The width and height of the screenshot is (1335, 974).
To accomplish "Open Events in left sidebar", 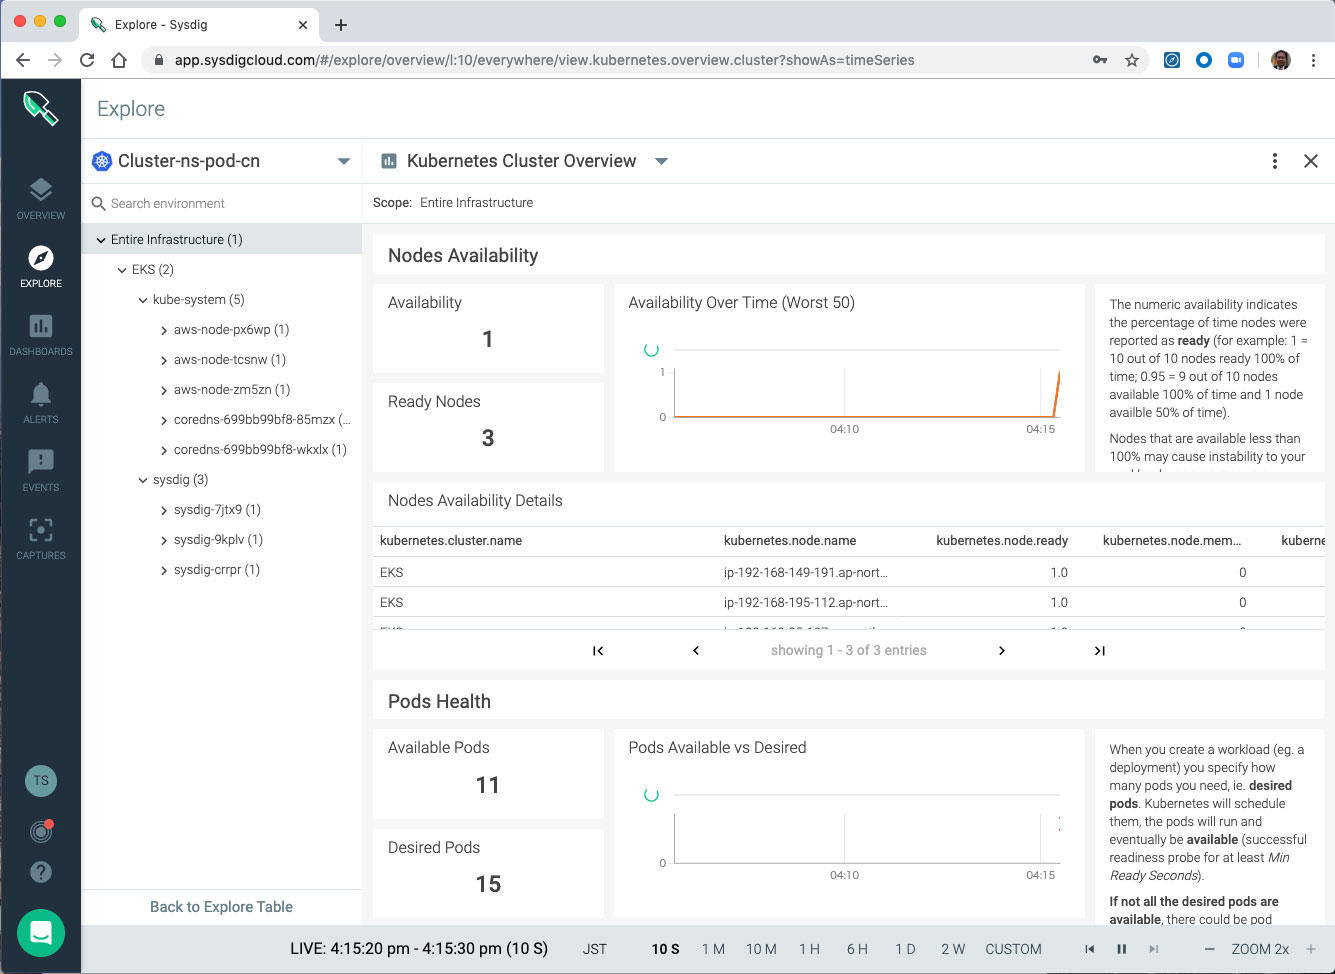I will pyautogui.click(x=40, y=470).
